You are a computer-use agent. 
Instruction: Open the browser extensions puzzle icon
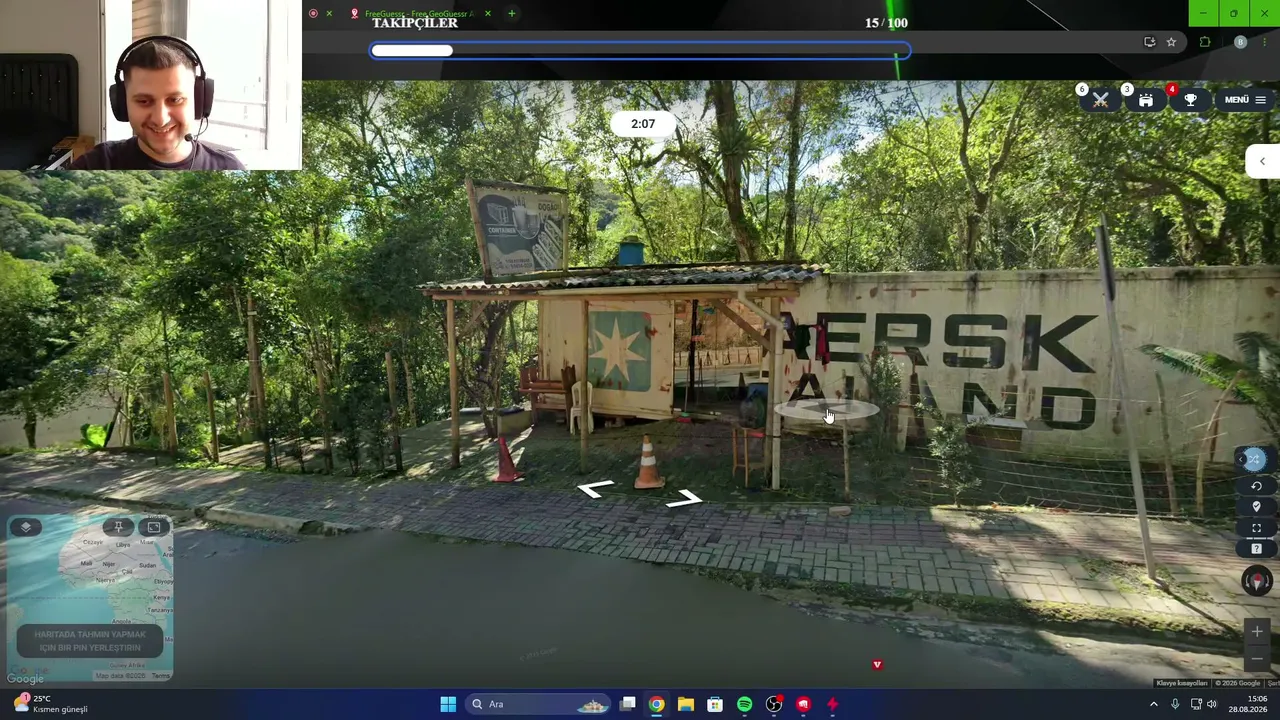[1205, 42]
